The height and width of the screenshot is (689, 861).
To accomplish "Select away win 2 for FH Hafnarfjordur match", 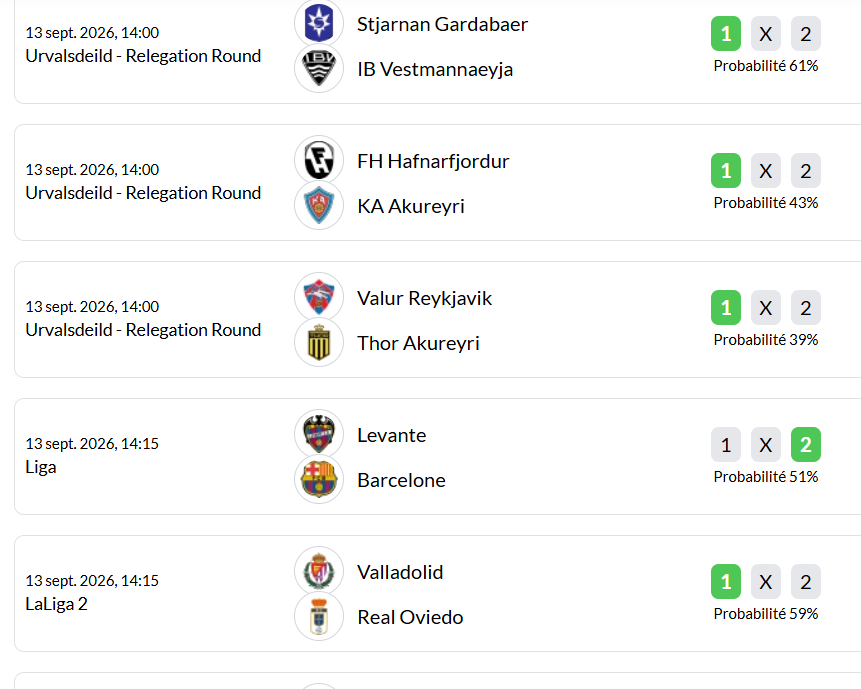I will (x=806, y=170).
